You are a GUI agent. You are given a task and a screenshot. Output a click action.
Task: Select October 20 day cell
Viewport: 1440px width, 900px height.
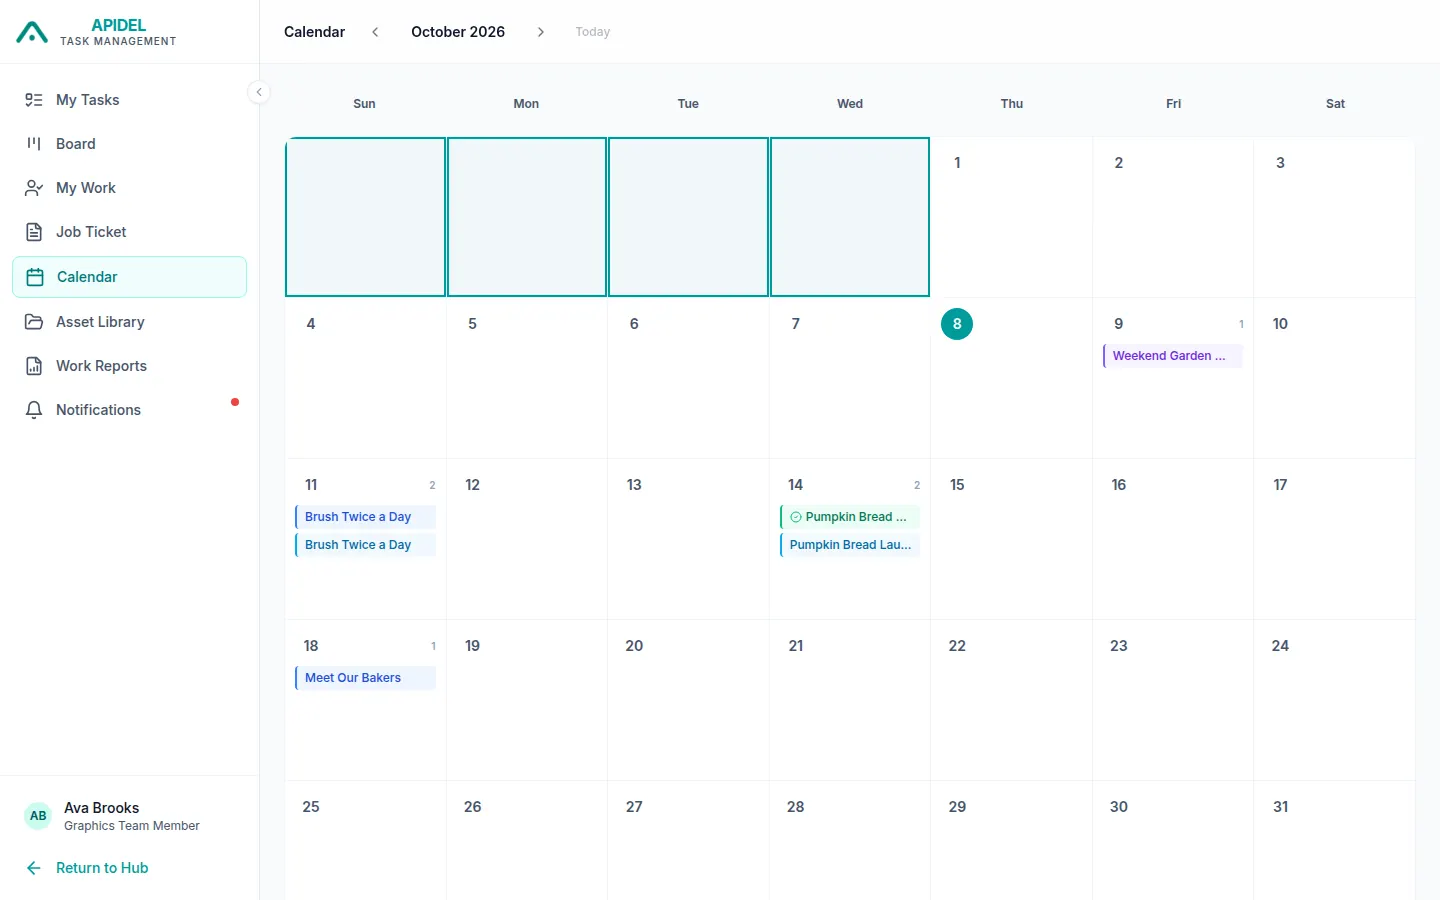[688, 700]
